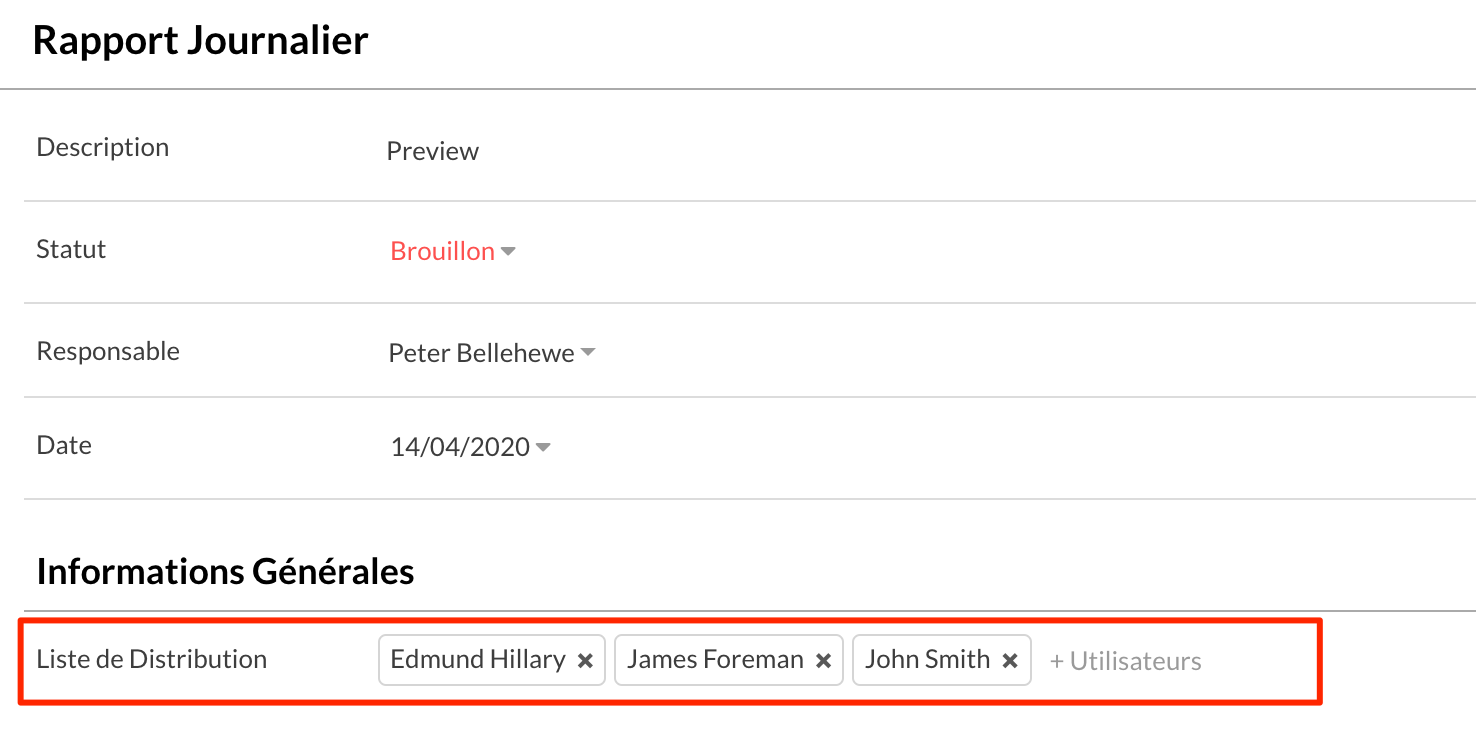Remove John Smith from the distribution list

click(x=1010, y=659)
